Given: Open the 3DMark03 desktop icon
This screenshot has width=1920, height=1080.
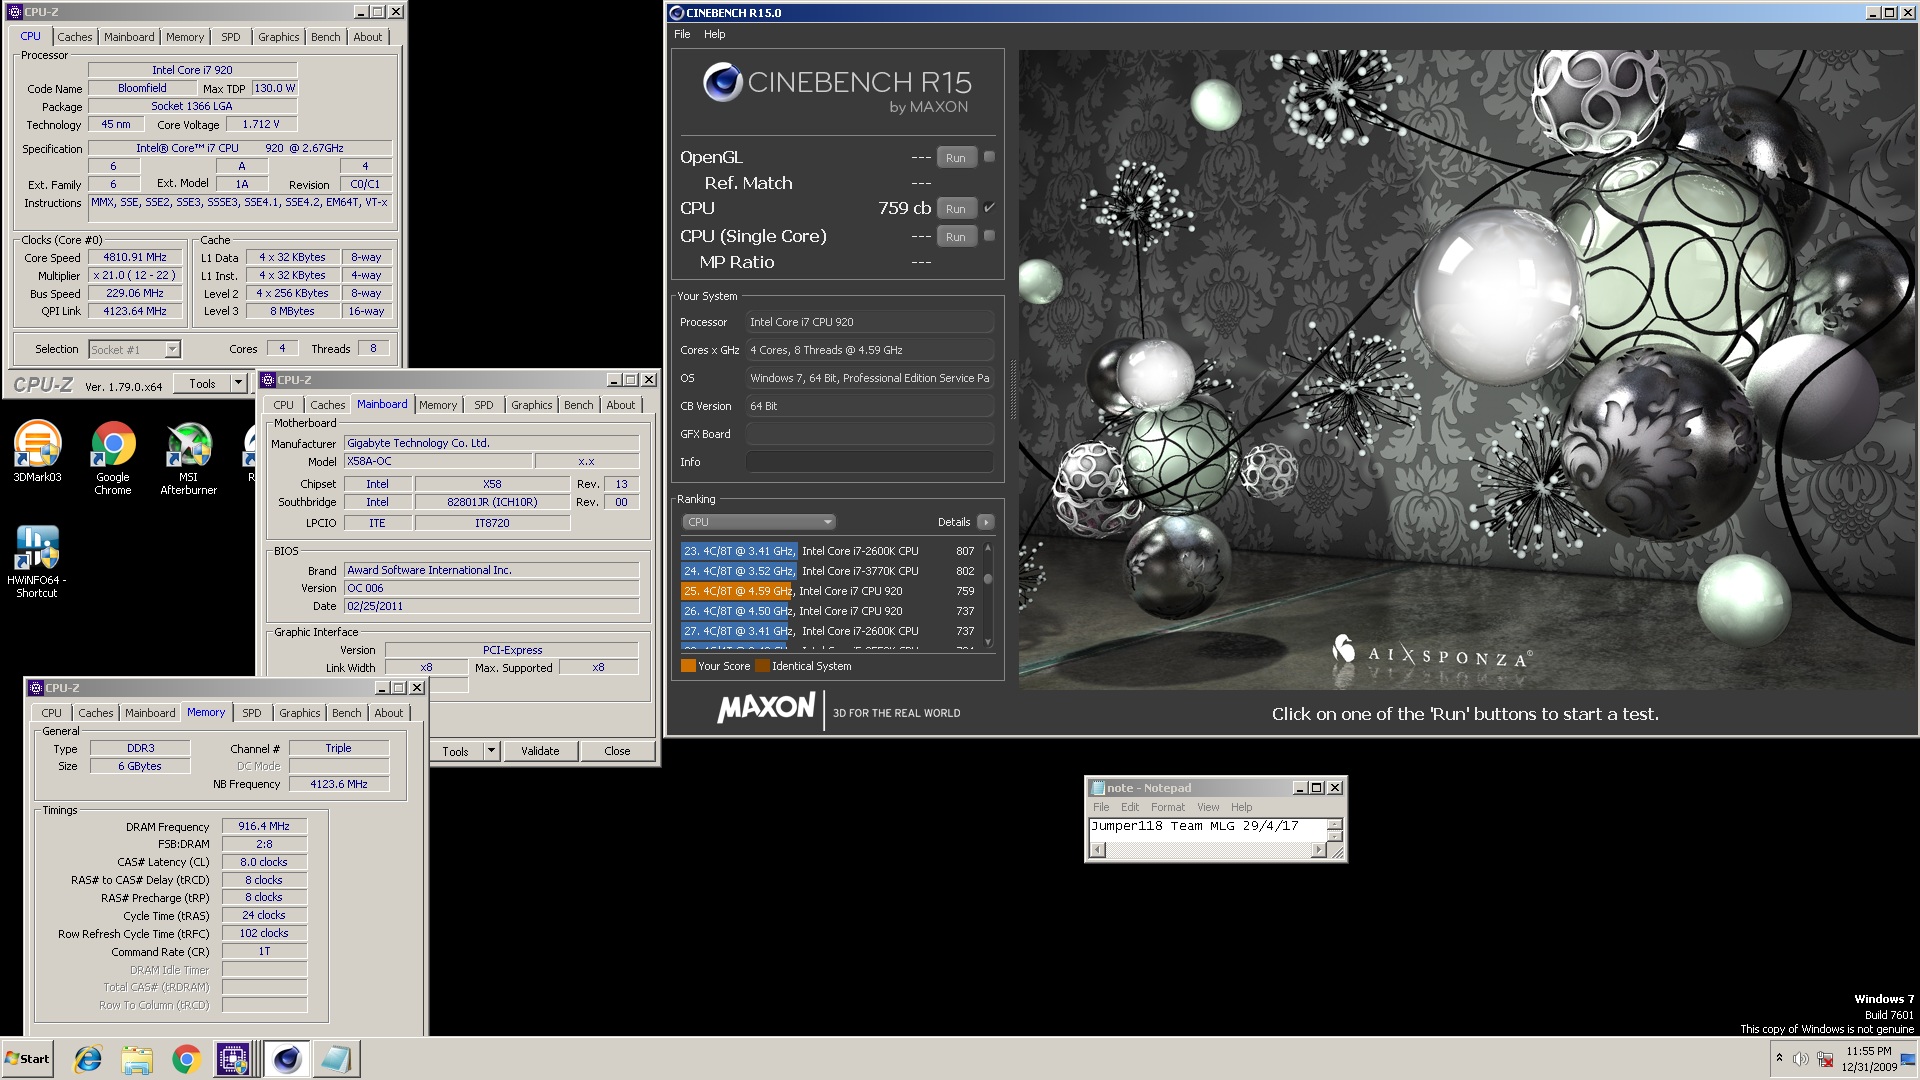Looking at the screenshot, I should [x=37, y=452].
